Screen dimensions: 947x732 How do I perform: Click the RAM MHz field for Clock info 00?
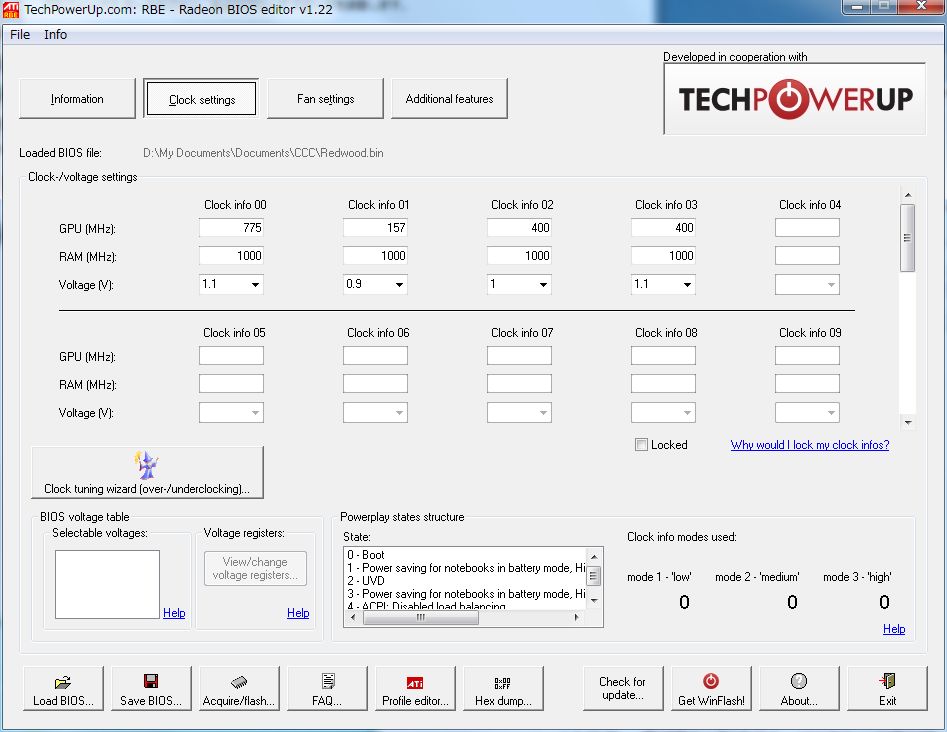click(231, 255)
